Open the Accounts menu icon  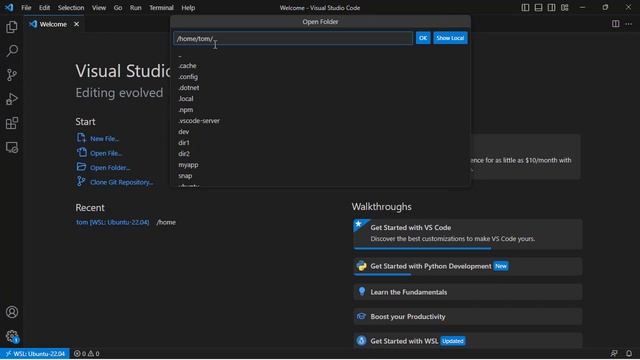[12, 312]
